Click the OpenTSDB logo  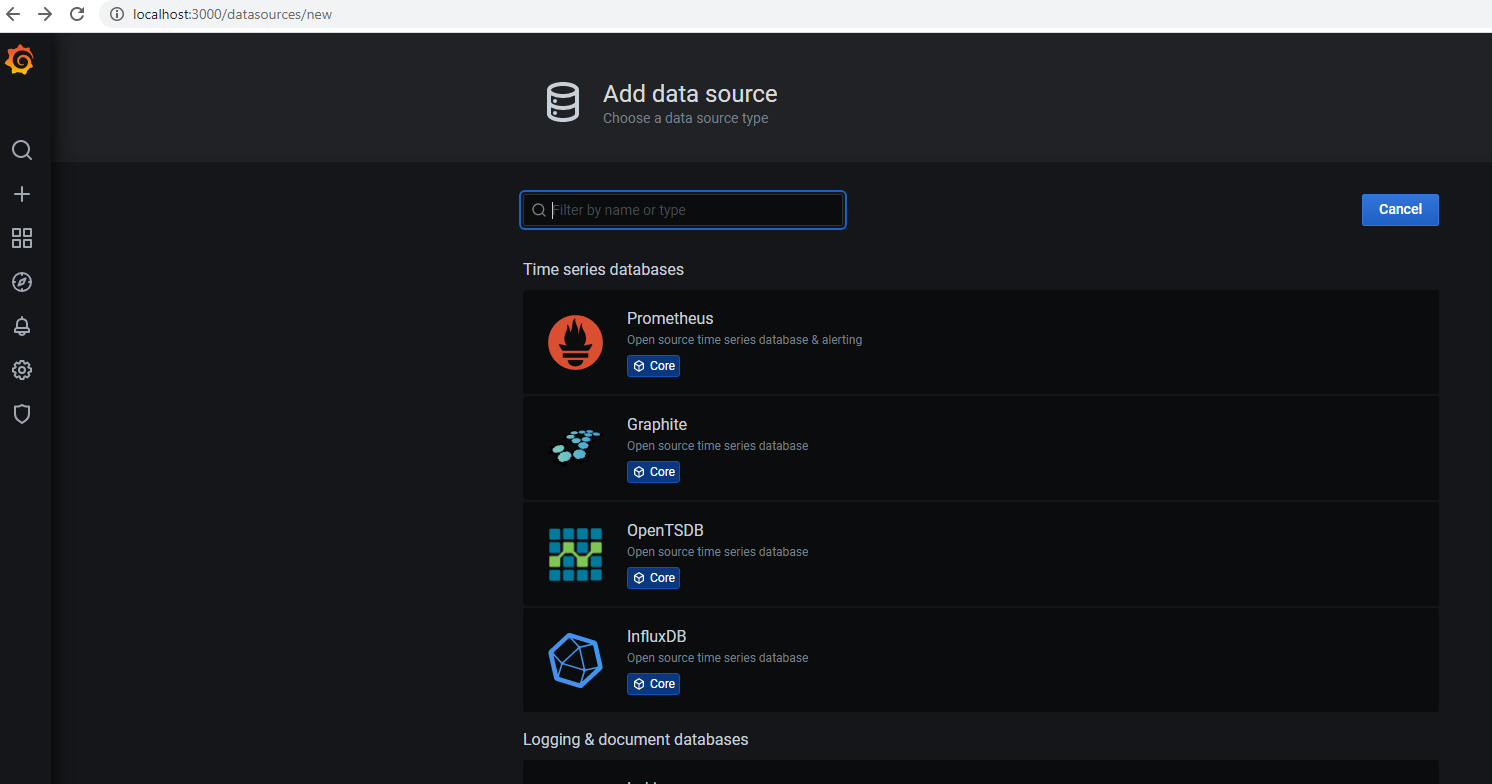click(575, 554)
